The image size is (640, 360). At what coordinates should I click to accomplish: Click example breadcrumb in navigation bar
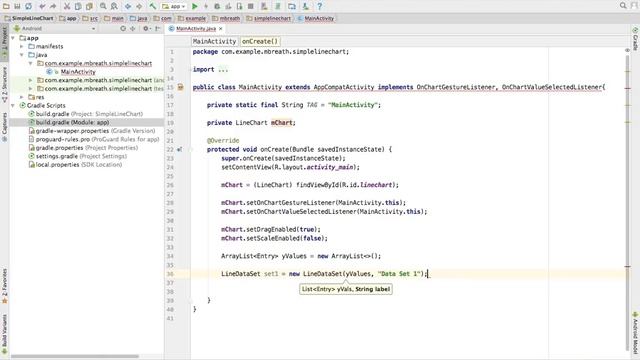(x=192, y=18)
